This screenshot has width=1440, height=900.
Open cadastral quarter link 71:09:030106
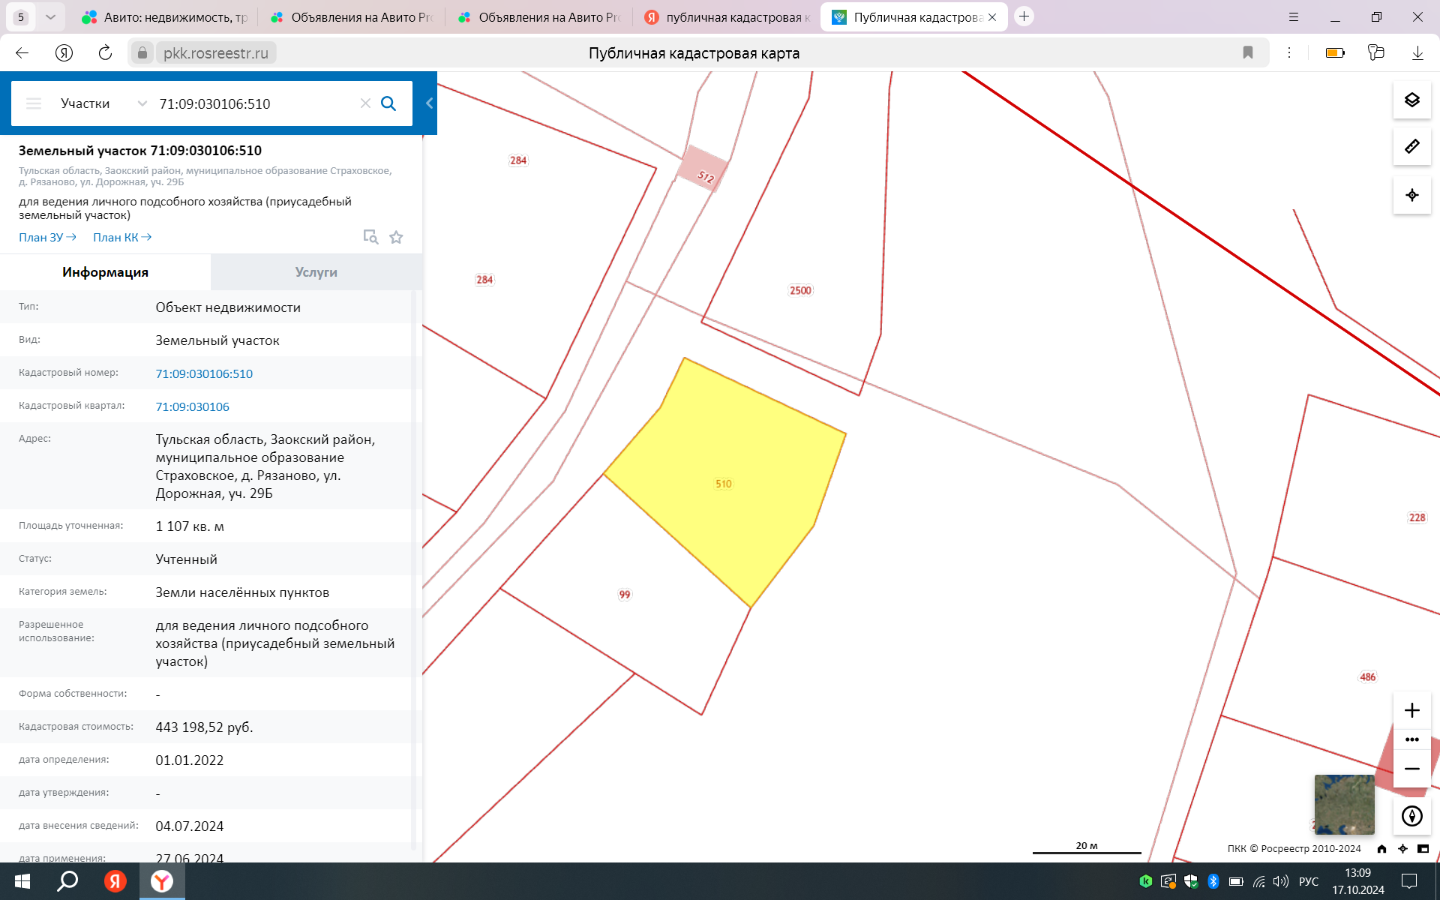click(192, 407)
